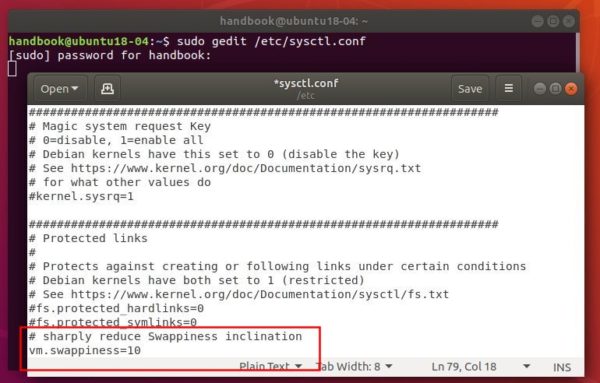
Task: Click the *sysctl.conf title in header bar
Action: [x=306, y=83]
